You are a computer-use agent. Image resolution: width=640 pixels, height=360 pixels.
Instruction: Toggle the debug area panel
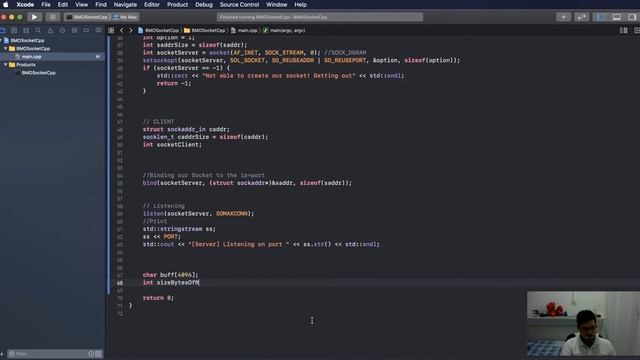pos(616,17)
